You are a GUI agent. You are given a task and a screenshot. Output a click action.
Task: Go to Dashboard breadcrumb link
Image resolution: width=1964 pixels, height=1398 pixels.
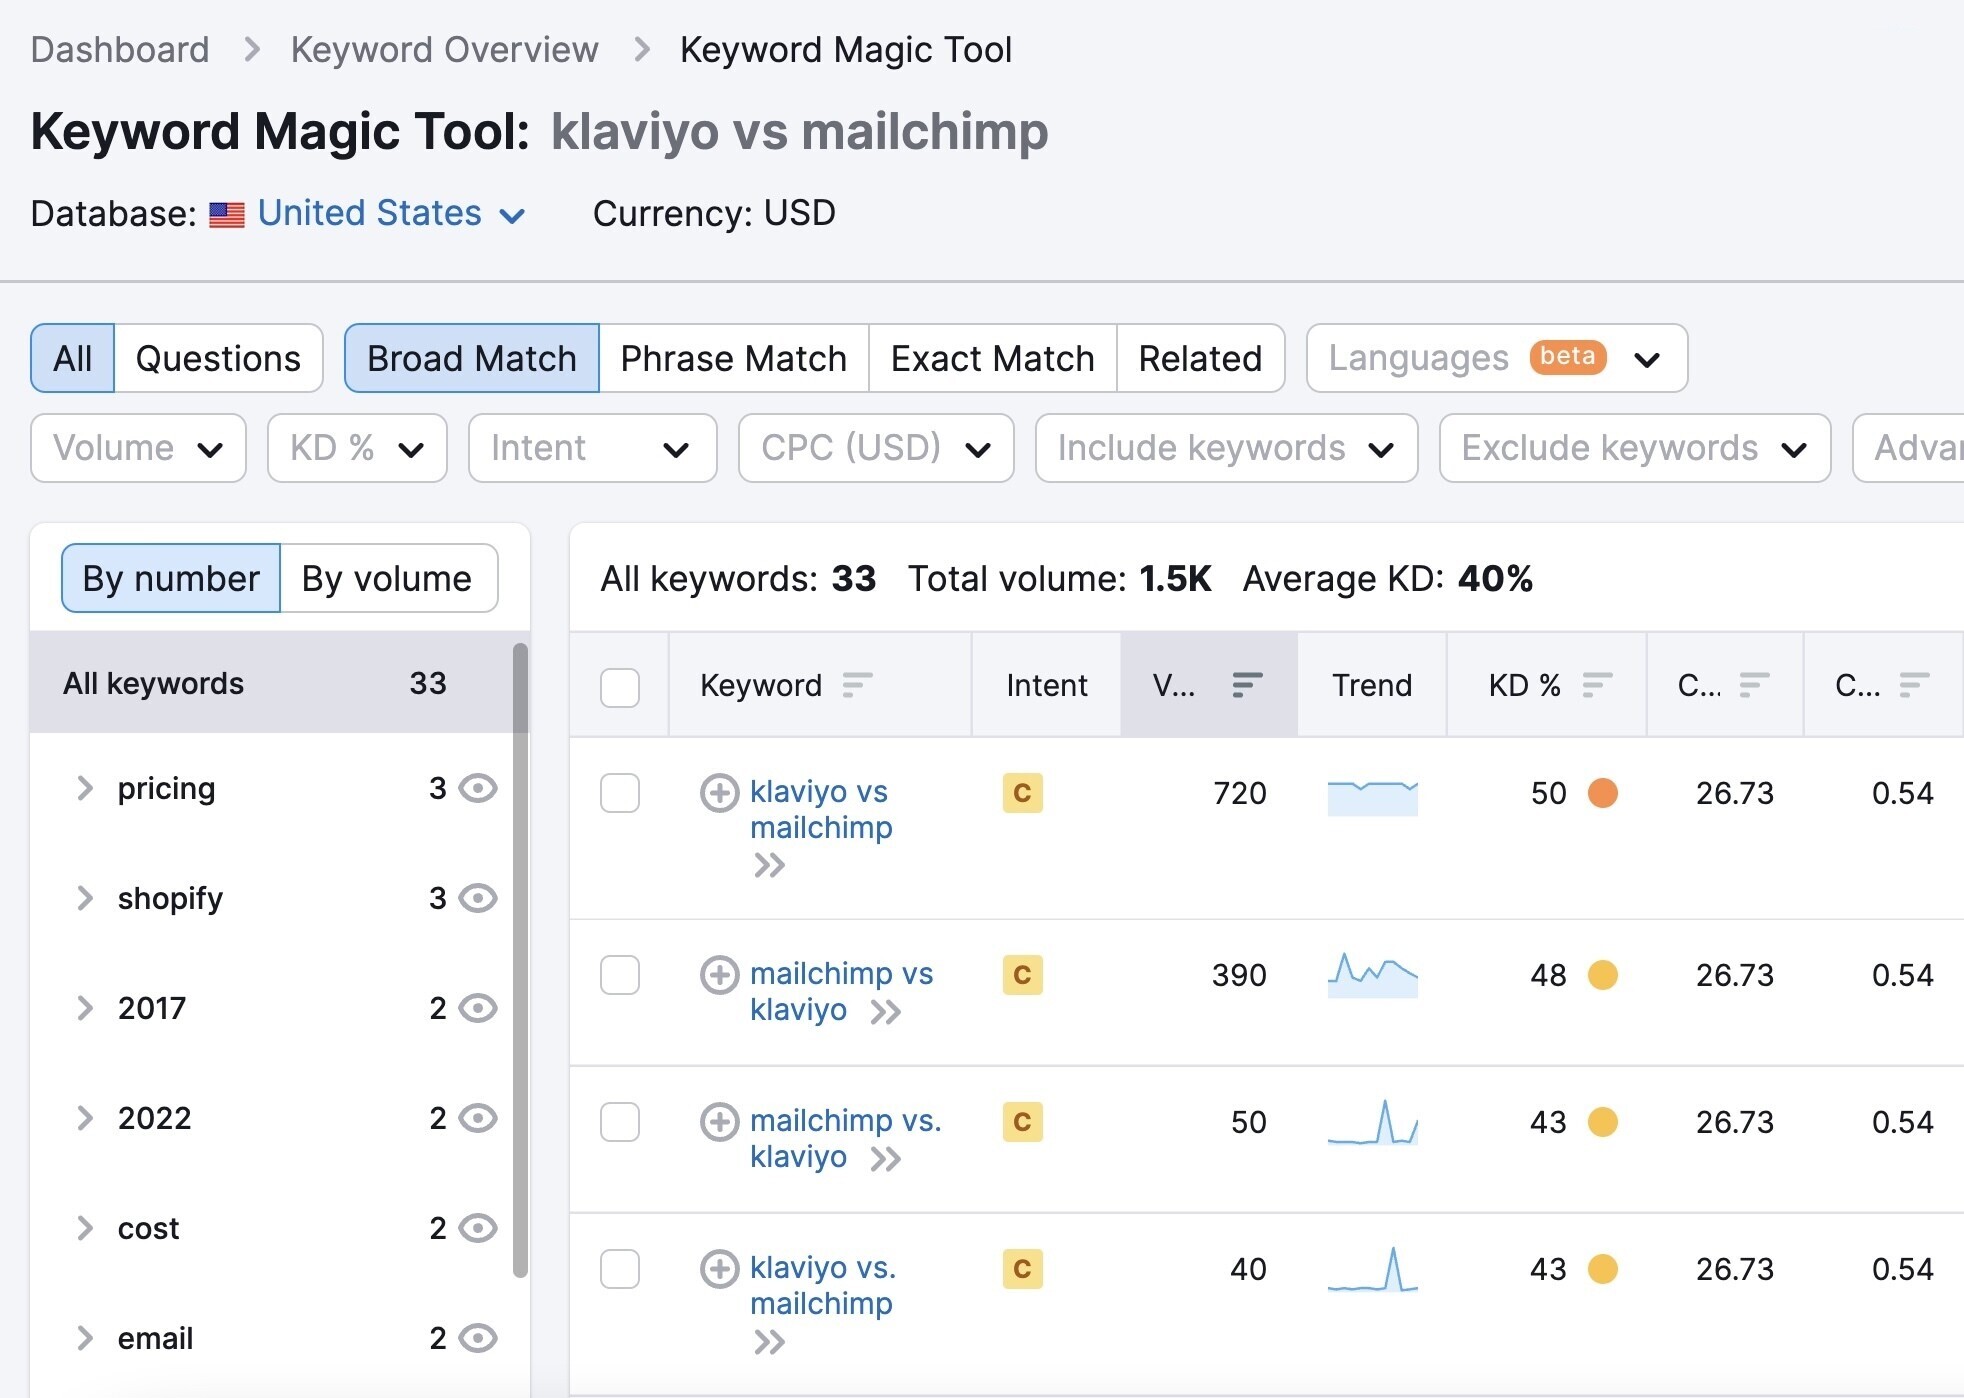pos(120,49)
